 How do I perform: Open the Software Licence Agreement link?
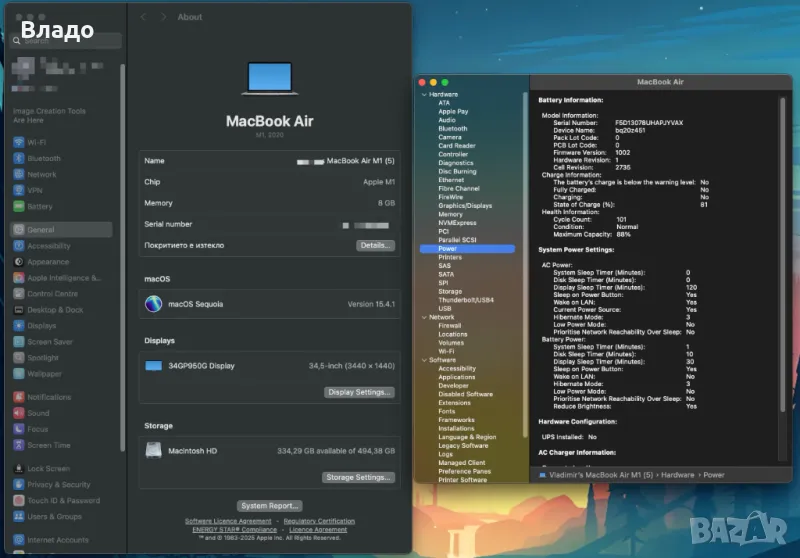click(x=228, y=521)
